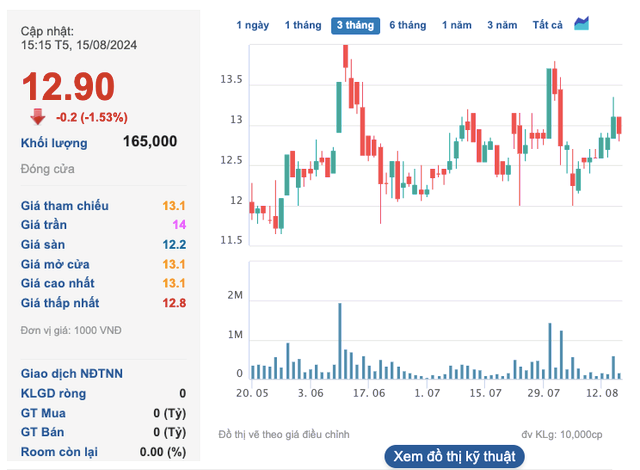The image size is (640, 470).
Task: Click the Giá trần value 14
Action: (179, 225)
